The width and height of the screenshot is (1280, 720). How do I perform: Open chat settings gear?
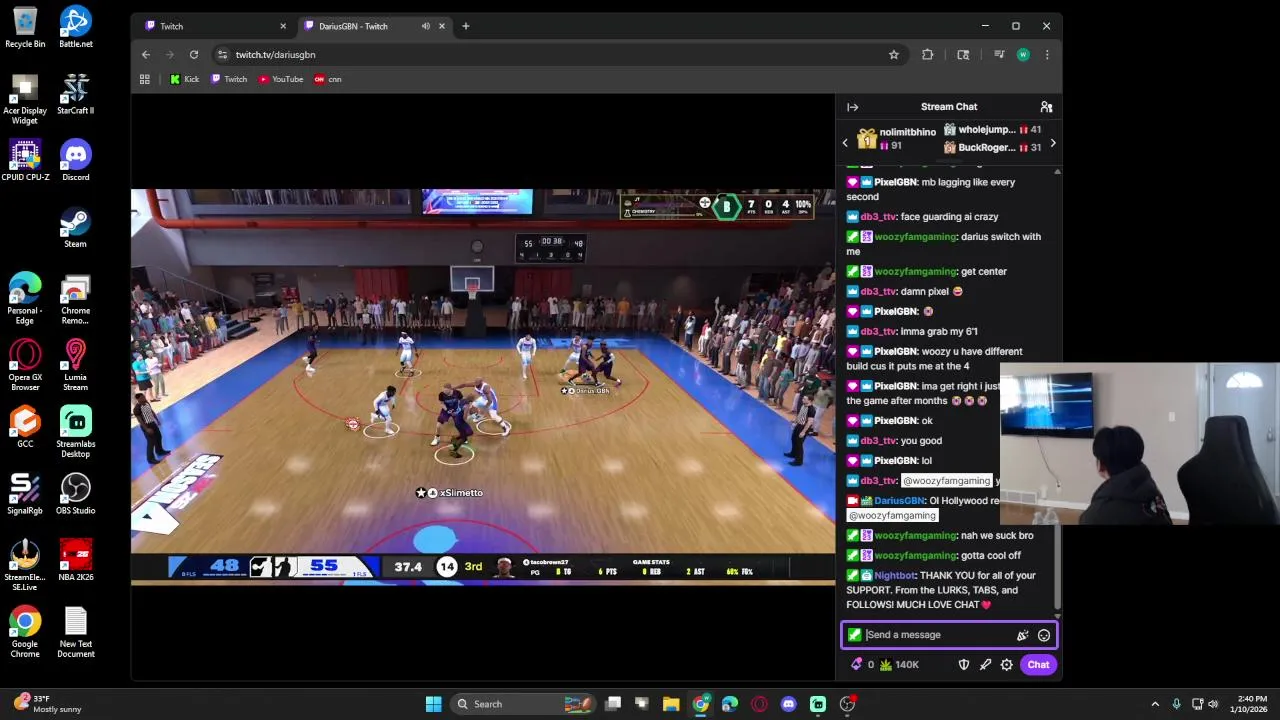point(1007,664)
